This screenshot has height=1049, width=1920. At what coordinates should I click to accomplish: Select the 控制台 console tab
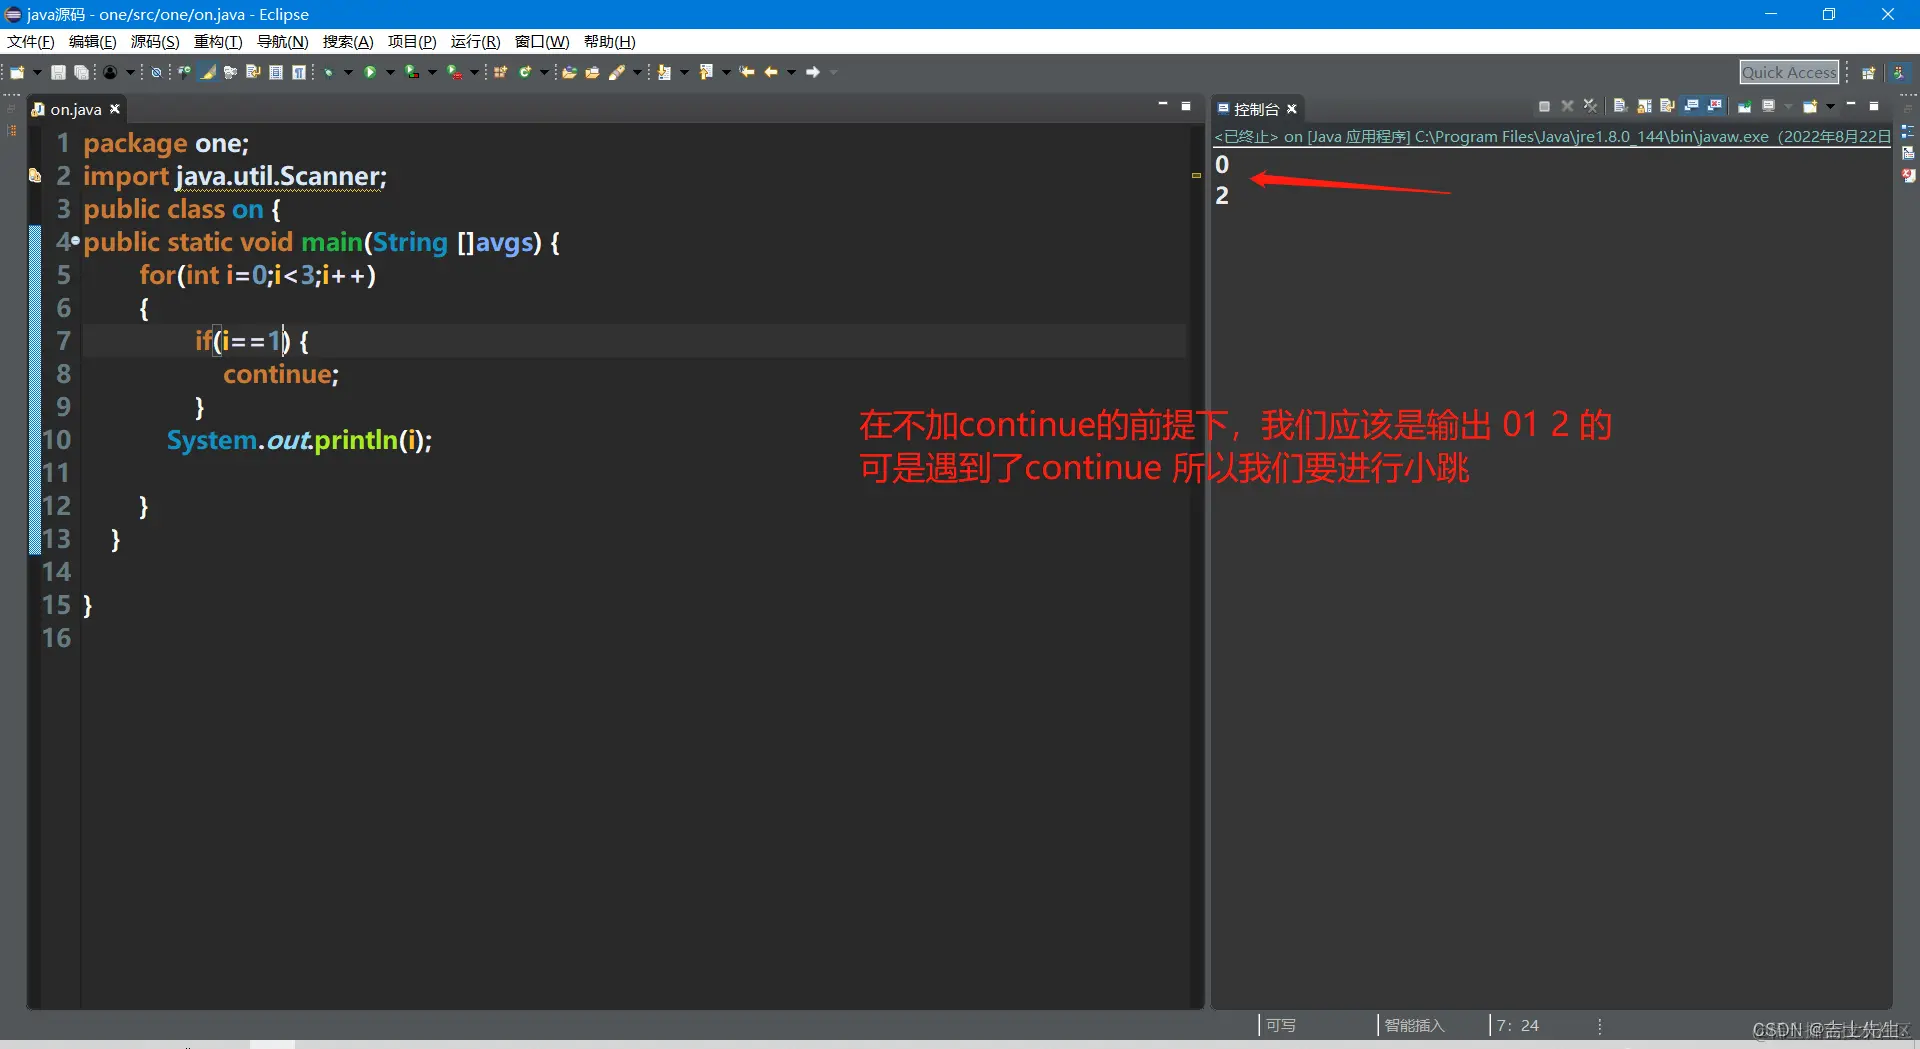1256,109
